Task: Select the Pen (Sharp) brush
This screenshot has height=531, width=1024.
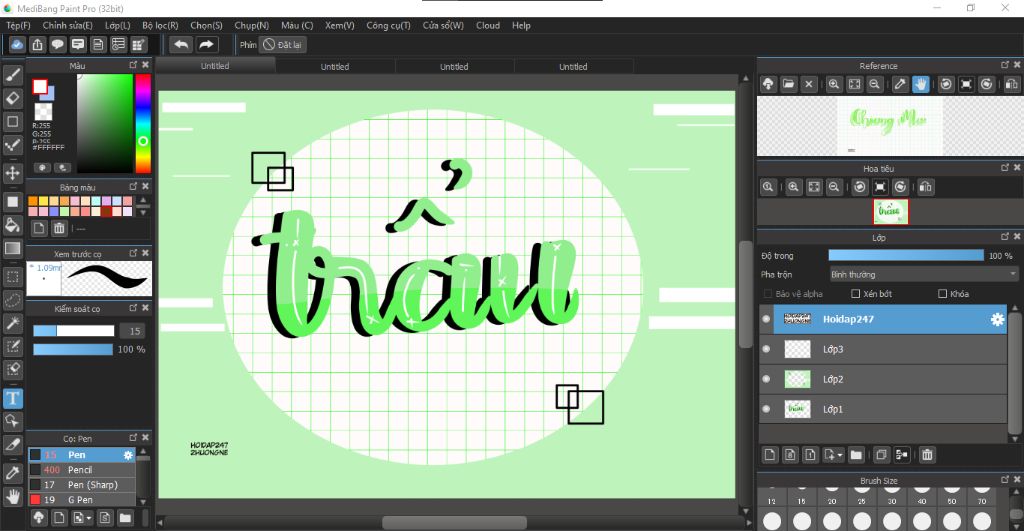Action: [x=82, y=485]
